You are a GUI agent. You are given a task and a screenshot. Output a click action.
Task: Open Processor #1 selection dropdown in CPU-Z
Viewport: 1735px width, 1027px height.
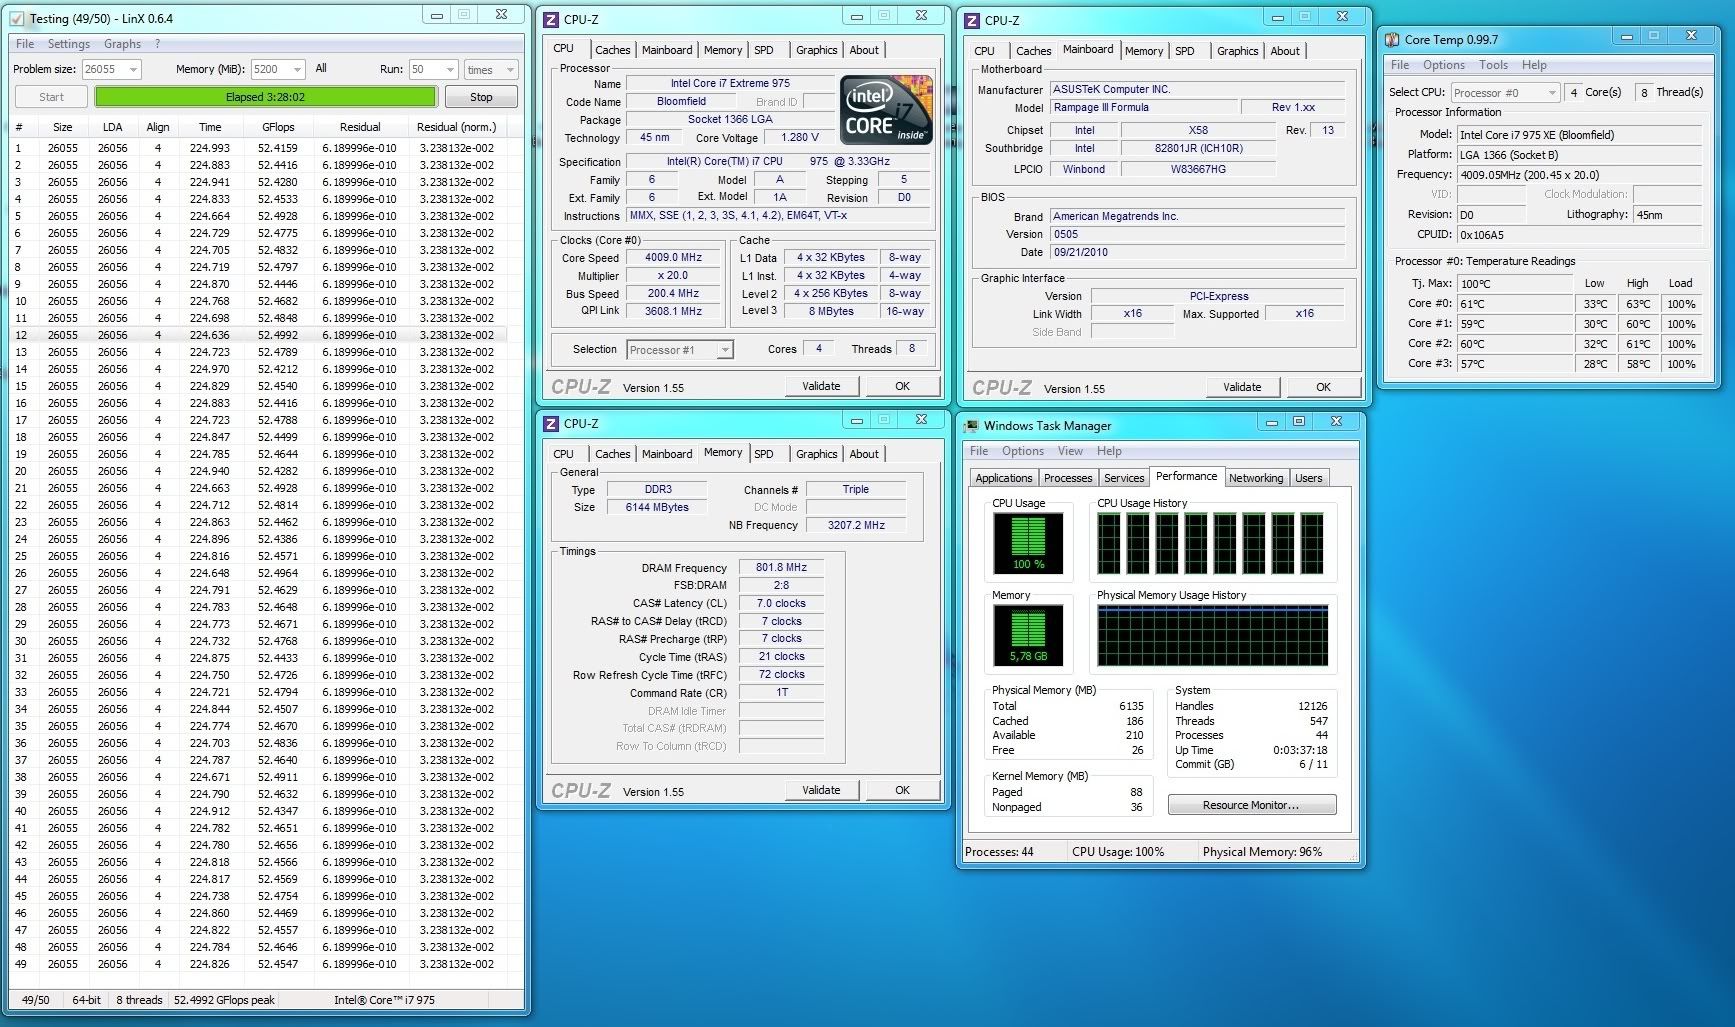click(680, 349)
